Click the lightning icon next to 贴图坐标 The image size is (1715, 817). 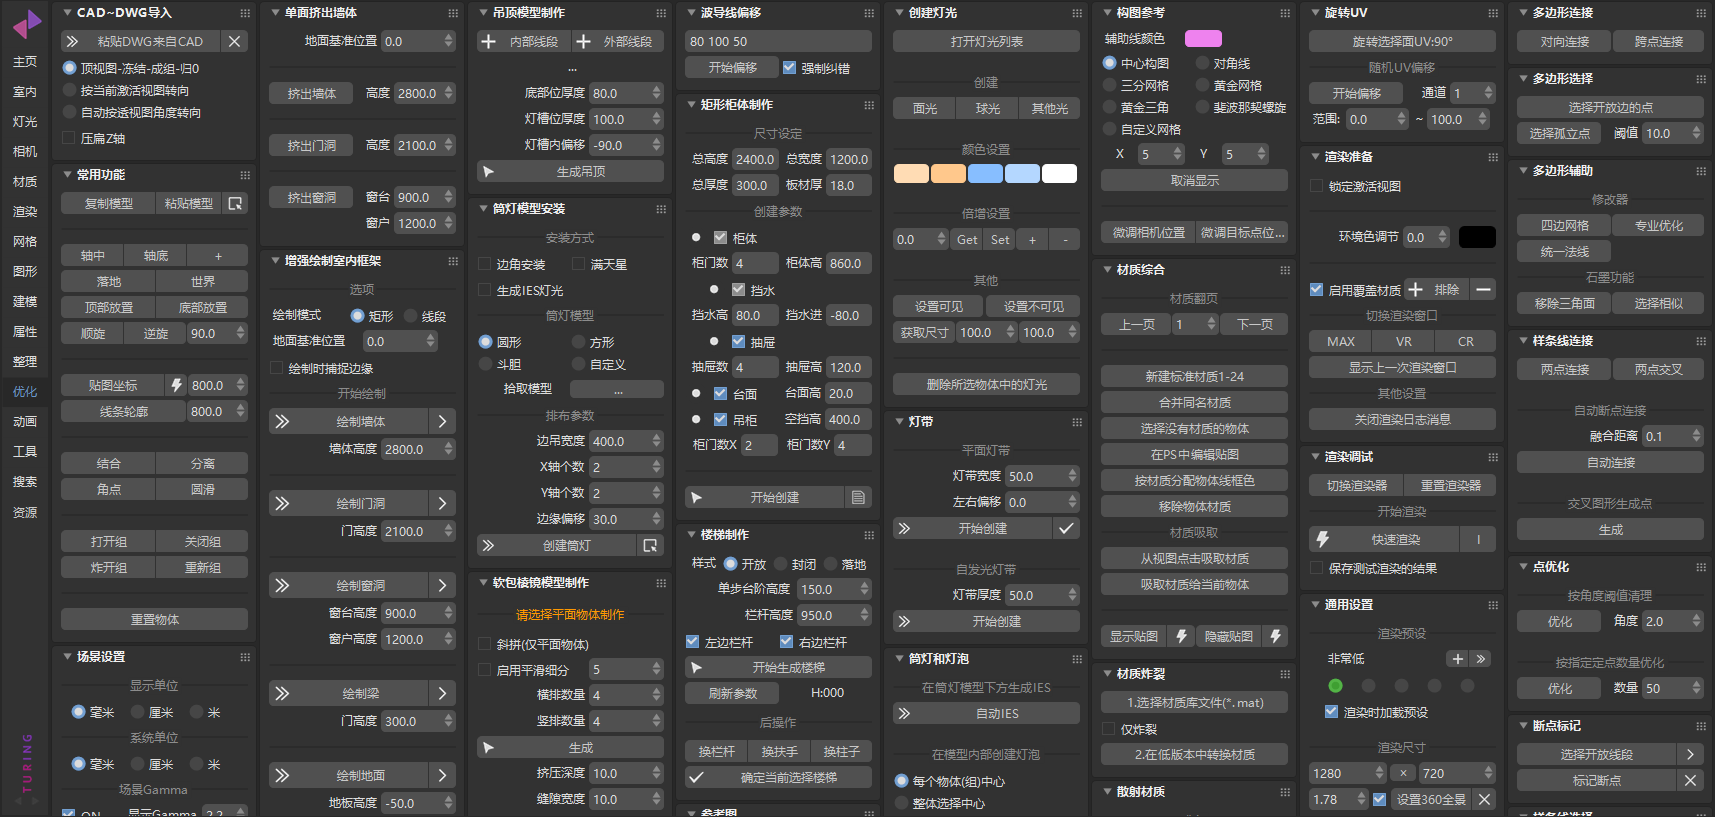(176, 385)
